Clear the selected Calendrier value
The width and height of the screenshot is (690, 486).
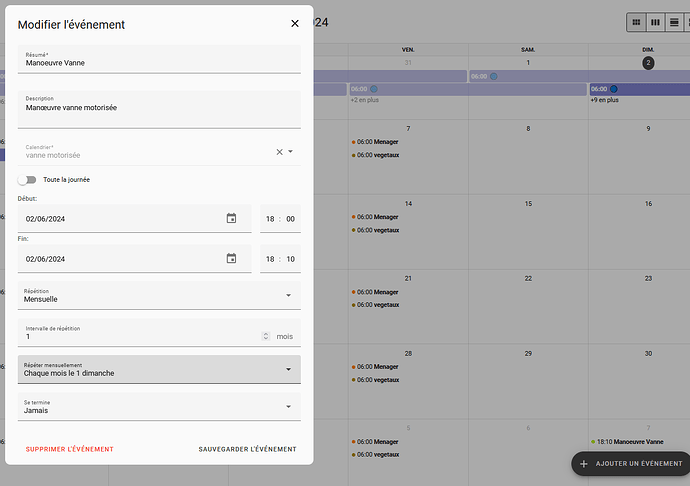[279, 152]
